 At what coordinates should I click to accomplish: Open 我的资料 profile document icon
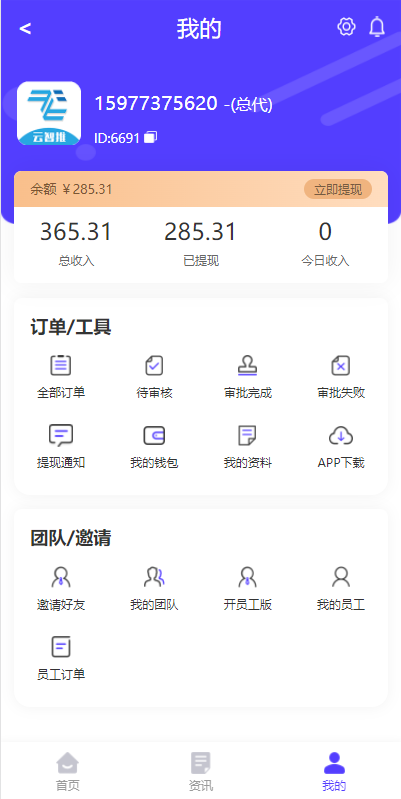pos(247,436)
